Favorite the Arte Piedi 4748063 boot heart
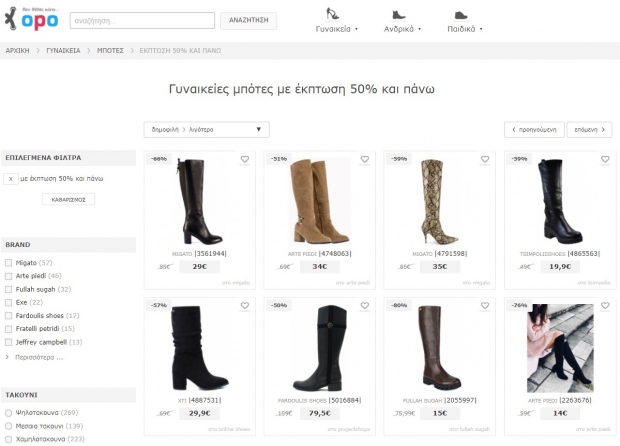The height and width of the screenshot is (446, 620). 365,159
